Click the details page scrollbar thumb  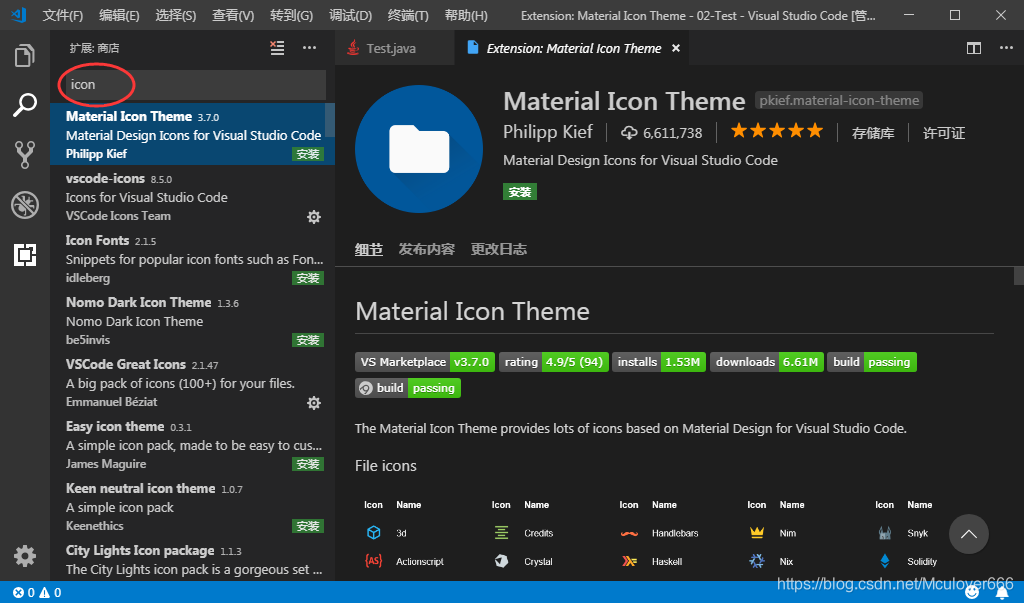click(1018, 276)
